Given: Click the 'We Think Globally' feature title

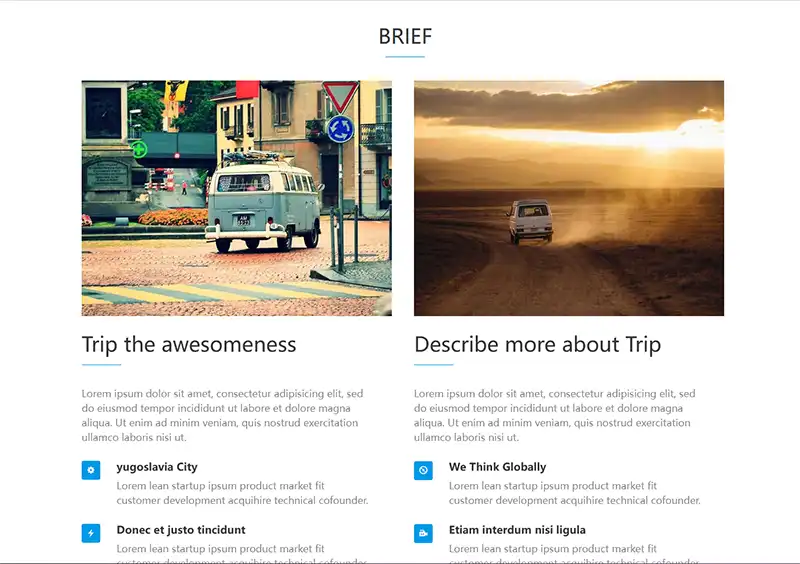Looking at the screenshot, I should click(497, 467).
